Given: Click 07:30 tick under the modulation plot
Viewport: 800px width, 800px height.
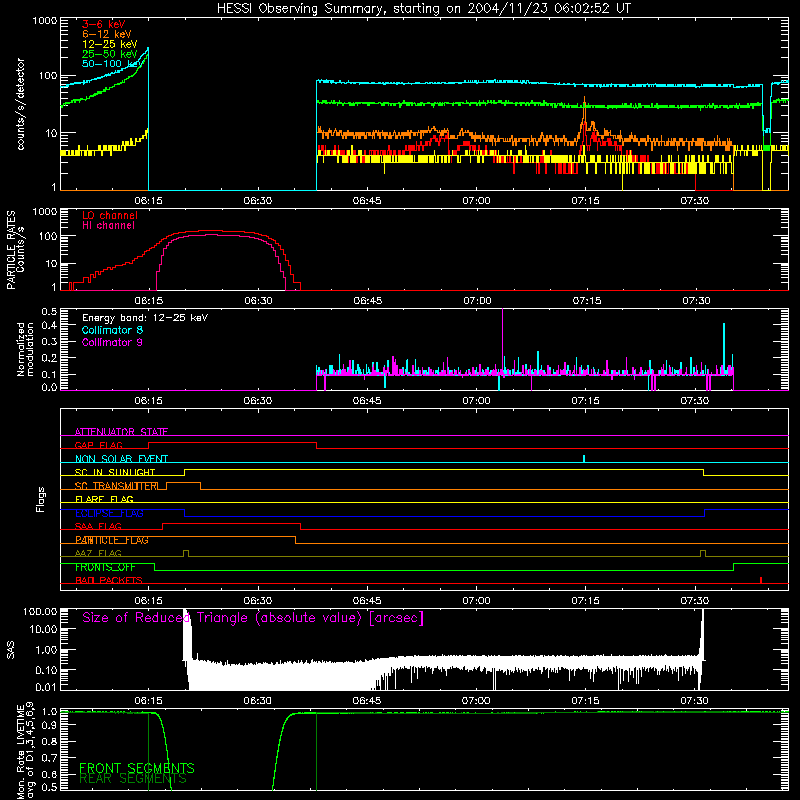Looking at the screenshot, I should tap(694, 401).
